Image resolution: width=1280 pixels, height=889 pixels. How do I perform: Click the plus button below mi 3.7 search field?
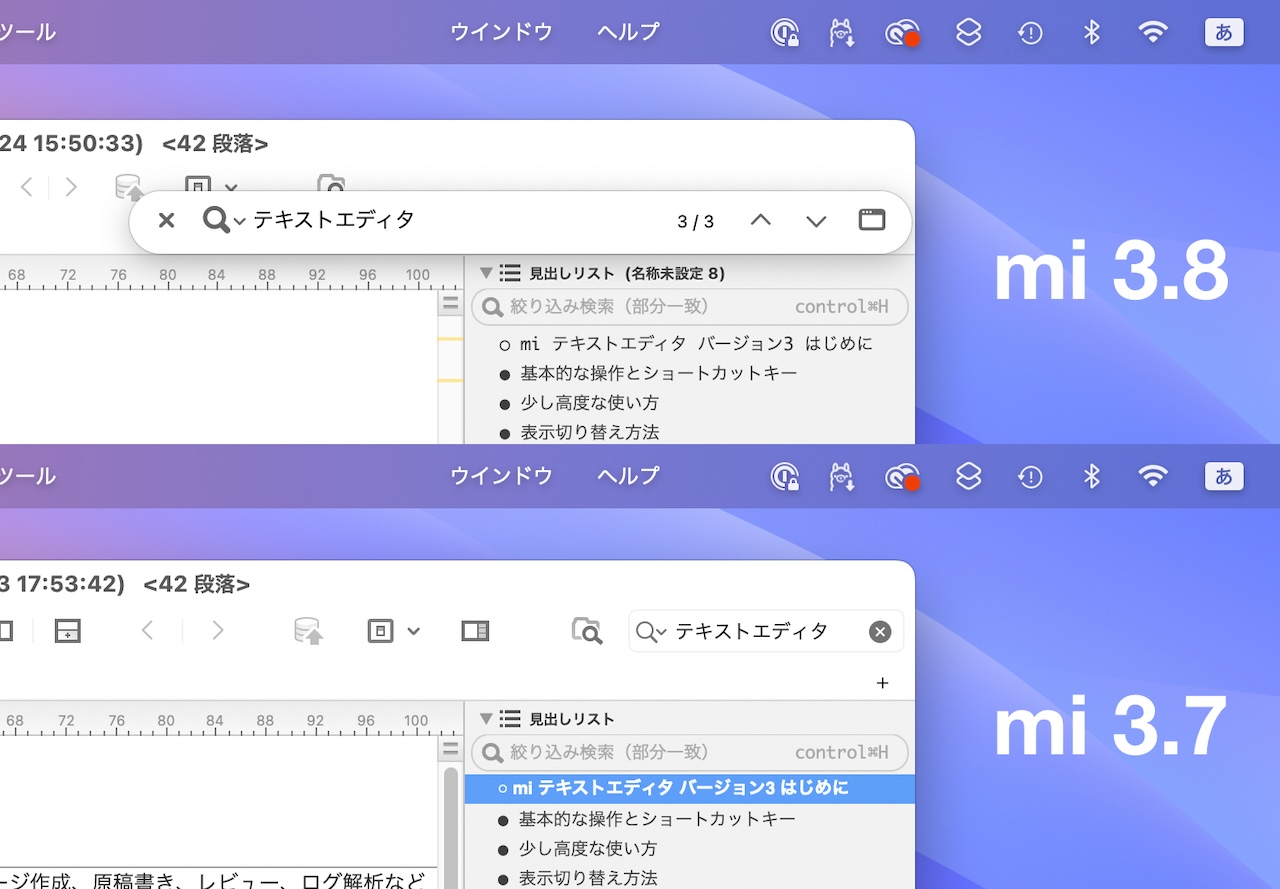882,683
